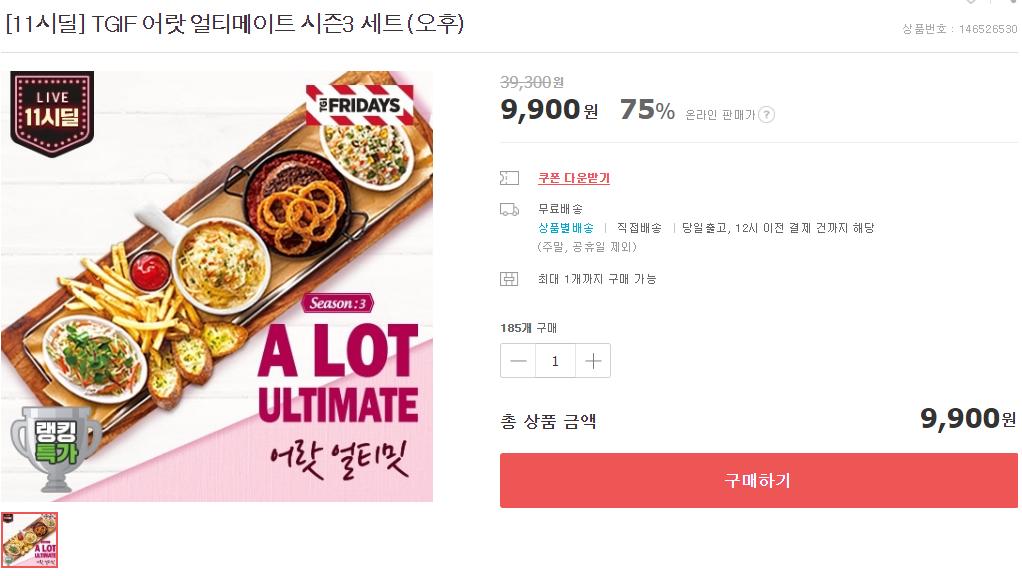The height and width of the screenshot is (576, 1022).
Task: Click the 75% discount rate label
Action: pos(647,111)
